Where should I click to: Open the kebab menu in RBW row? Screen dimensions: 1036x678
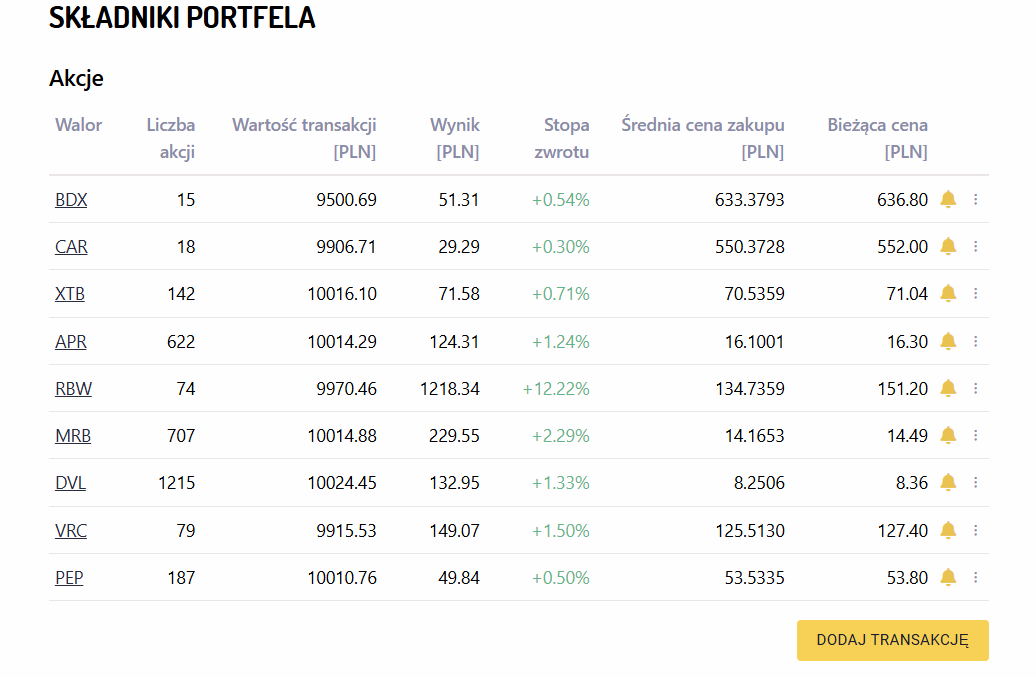(x=976, y=388)
